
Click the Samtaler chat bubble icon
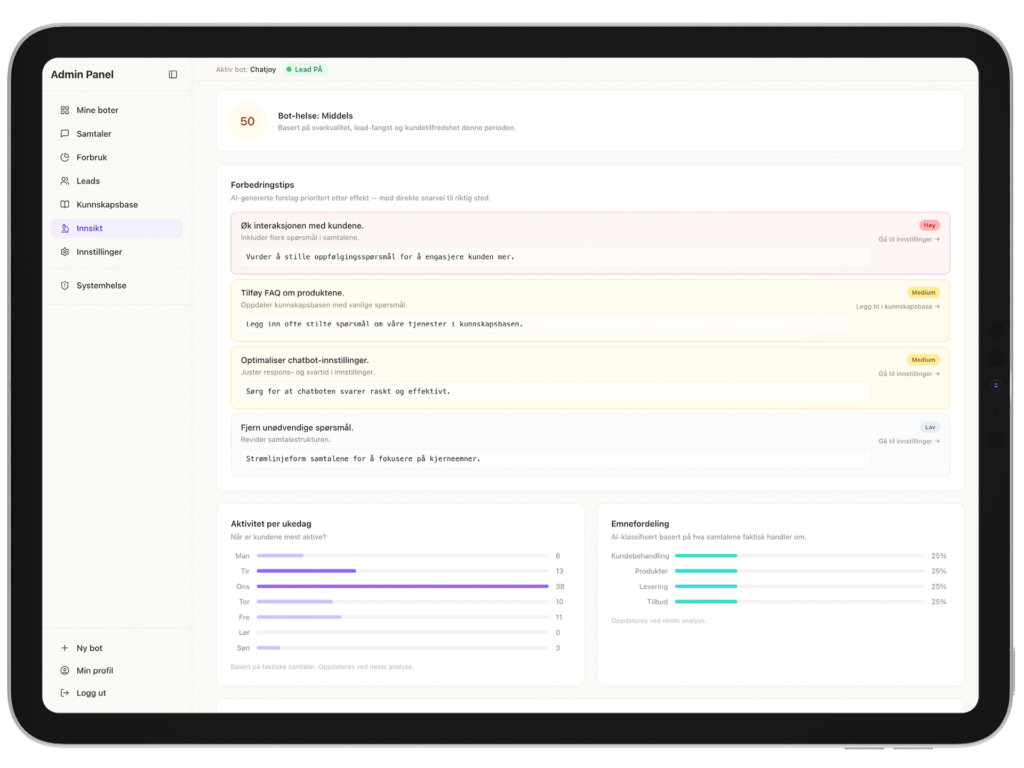(x=65, y=134)
